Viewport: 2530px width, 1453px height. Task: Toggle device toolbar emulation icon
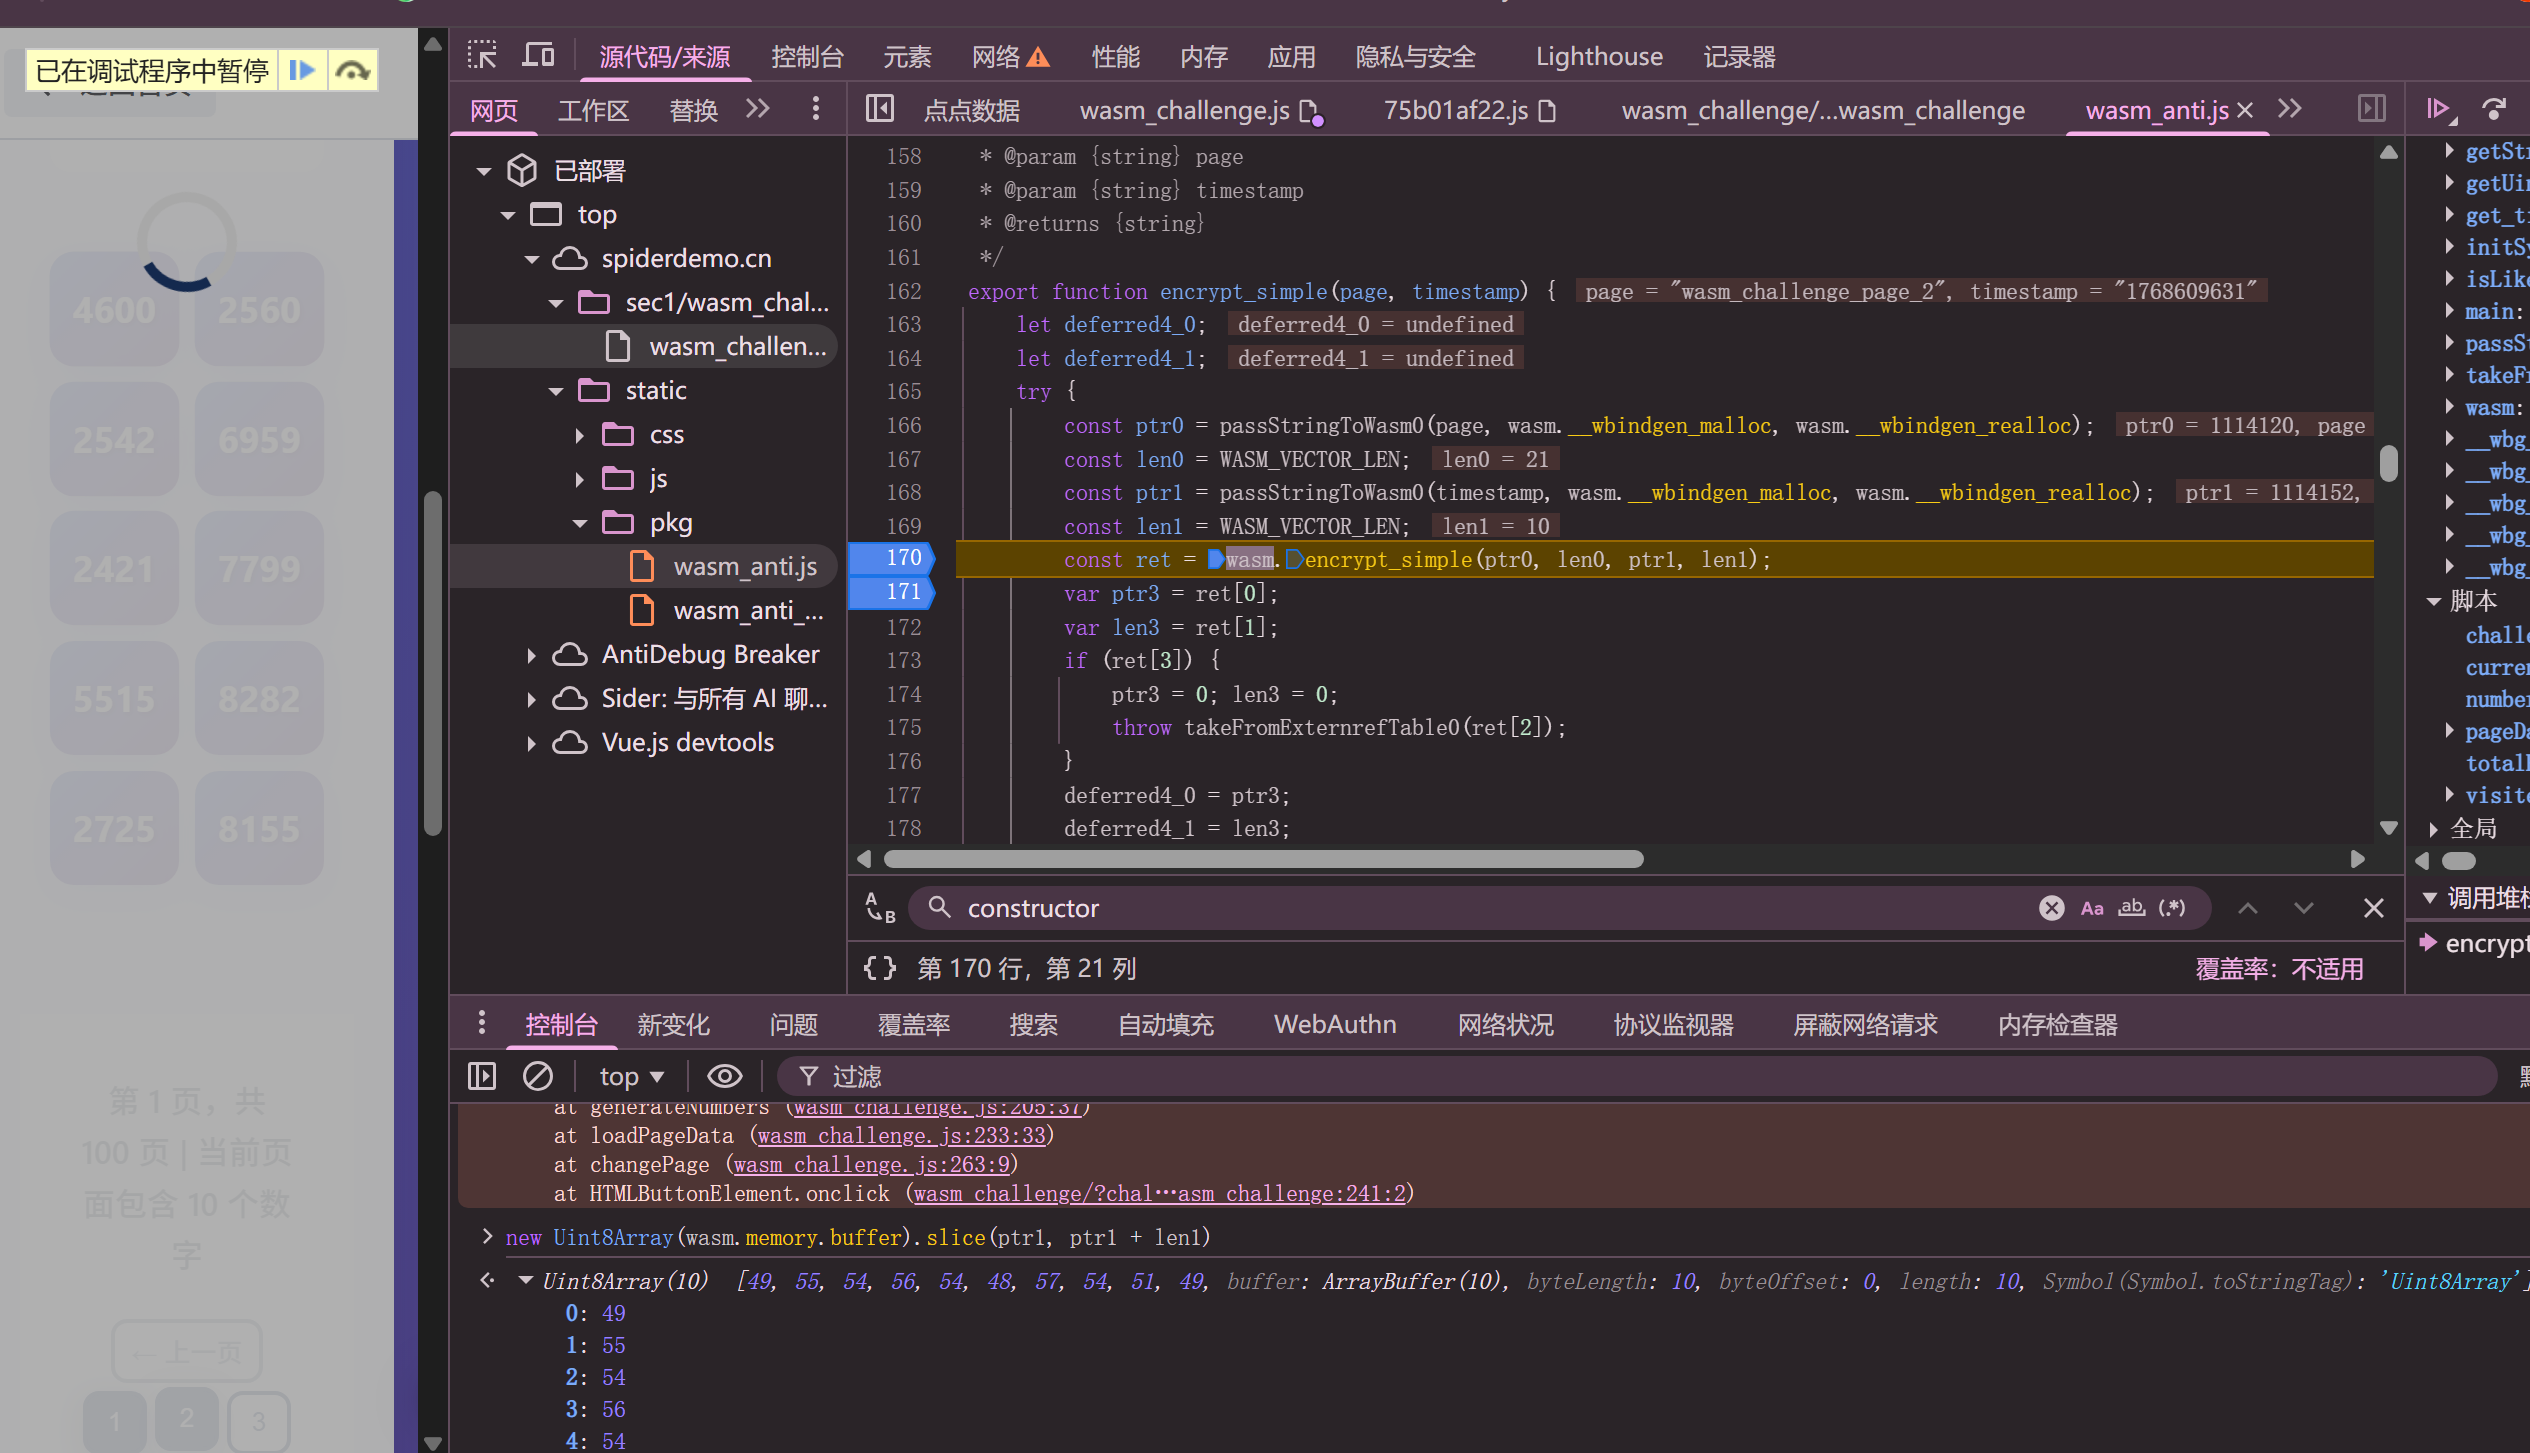click(x=538, y=55)
